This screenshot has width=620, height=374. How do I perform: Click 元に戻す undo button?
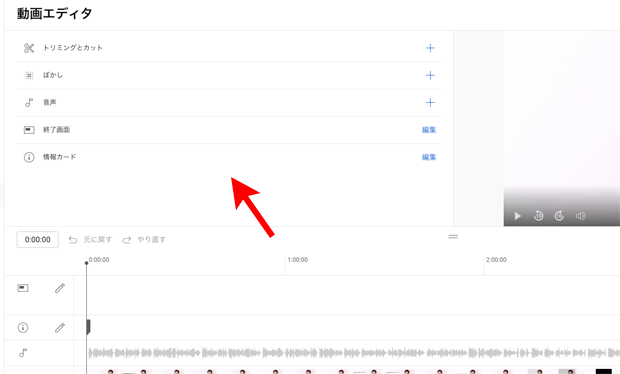(90, 240)
